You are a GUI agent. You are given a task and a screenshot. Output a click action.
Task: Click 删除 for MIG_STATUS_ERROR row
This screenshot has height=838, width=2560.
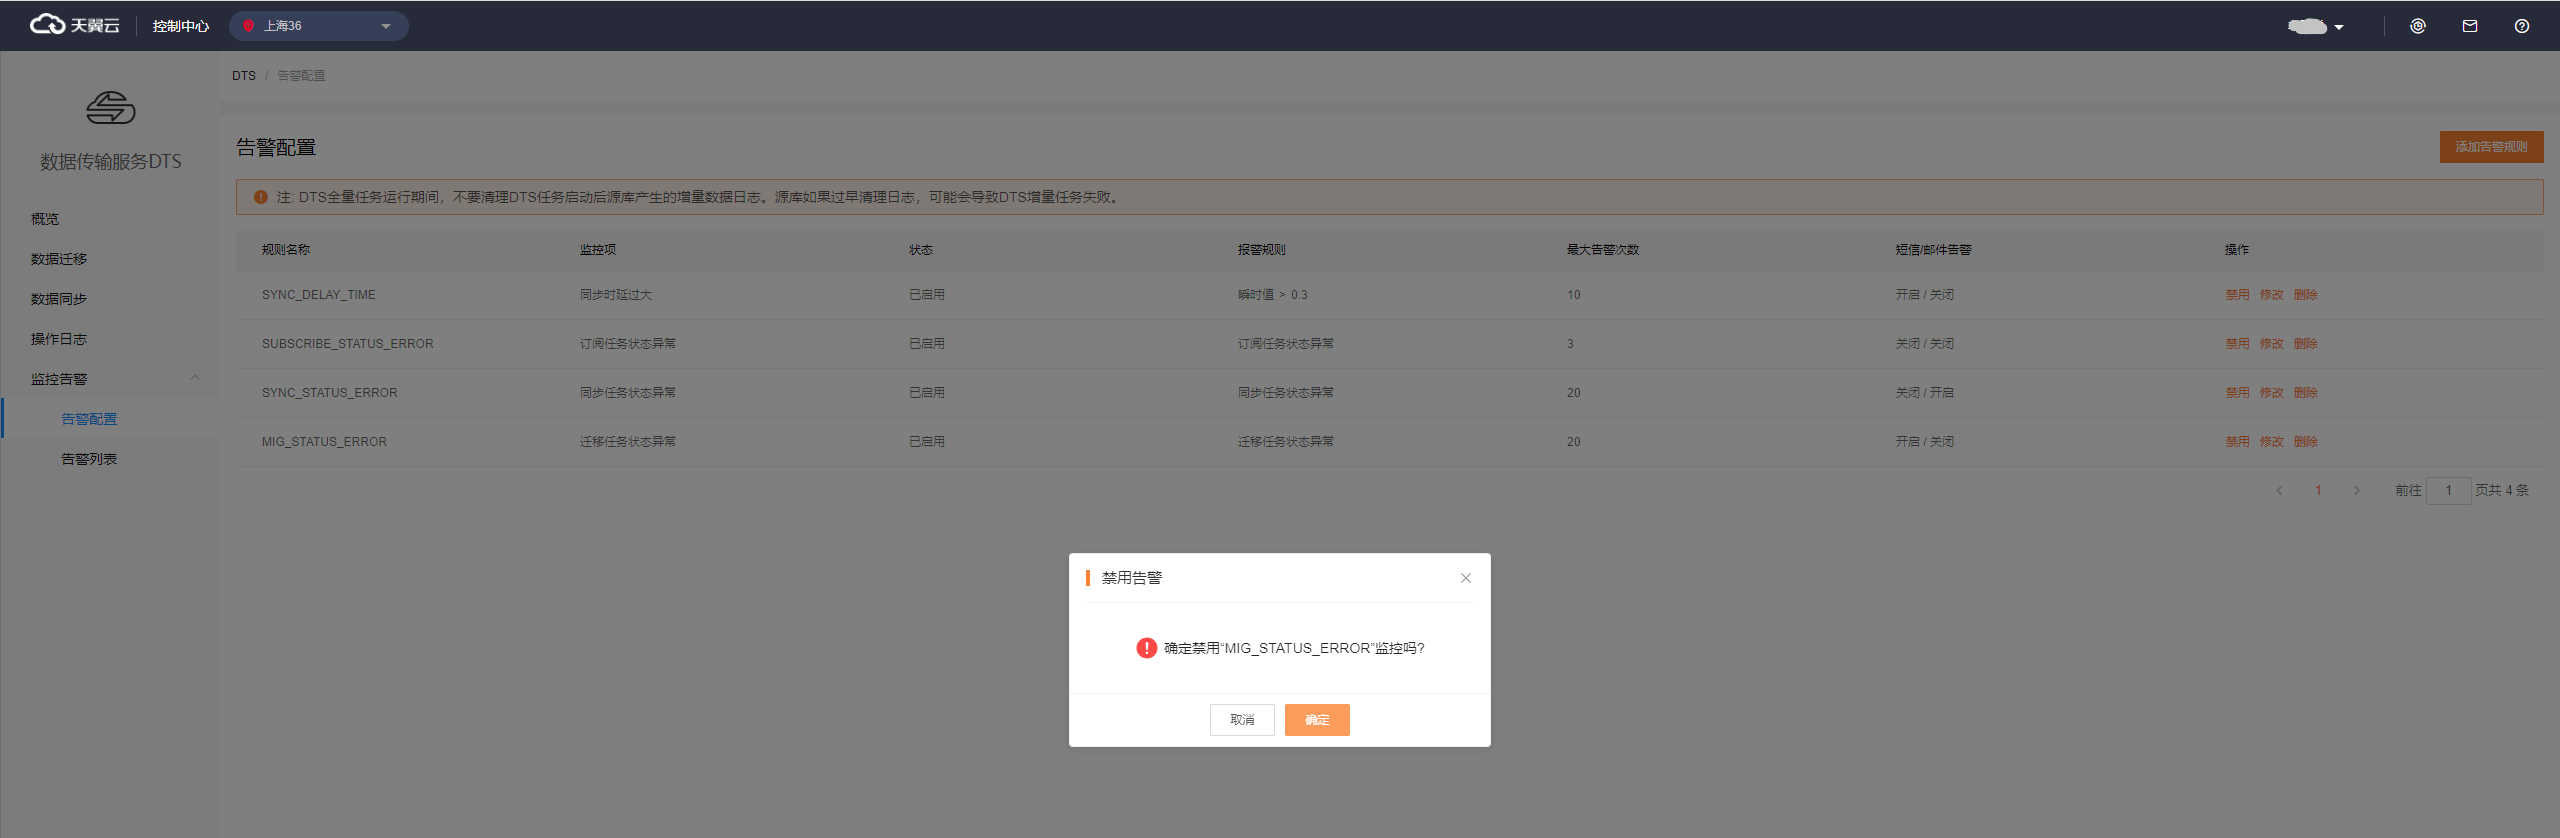[2305, 442]
